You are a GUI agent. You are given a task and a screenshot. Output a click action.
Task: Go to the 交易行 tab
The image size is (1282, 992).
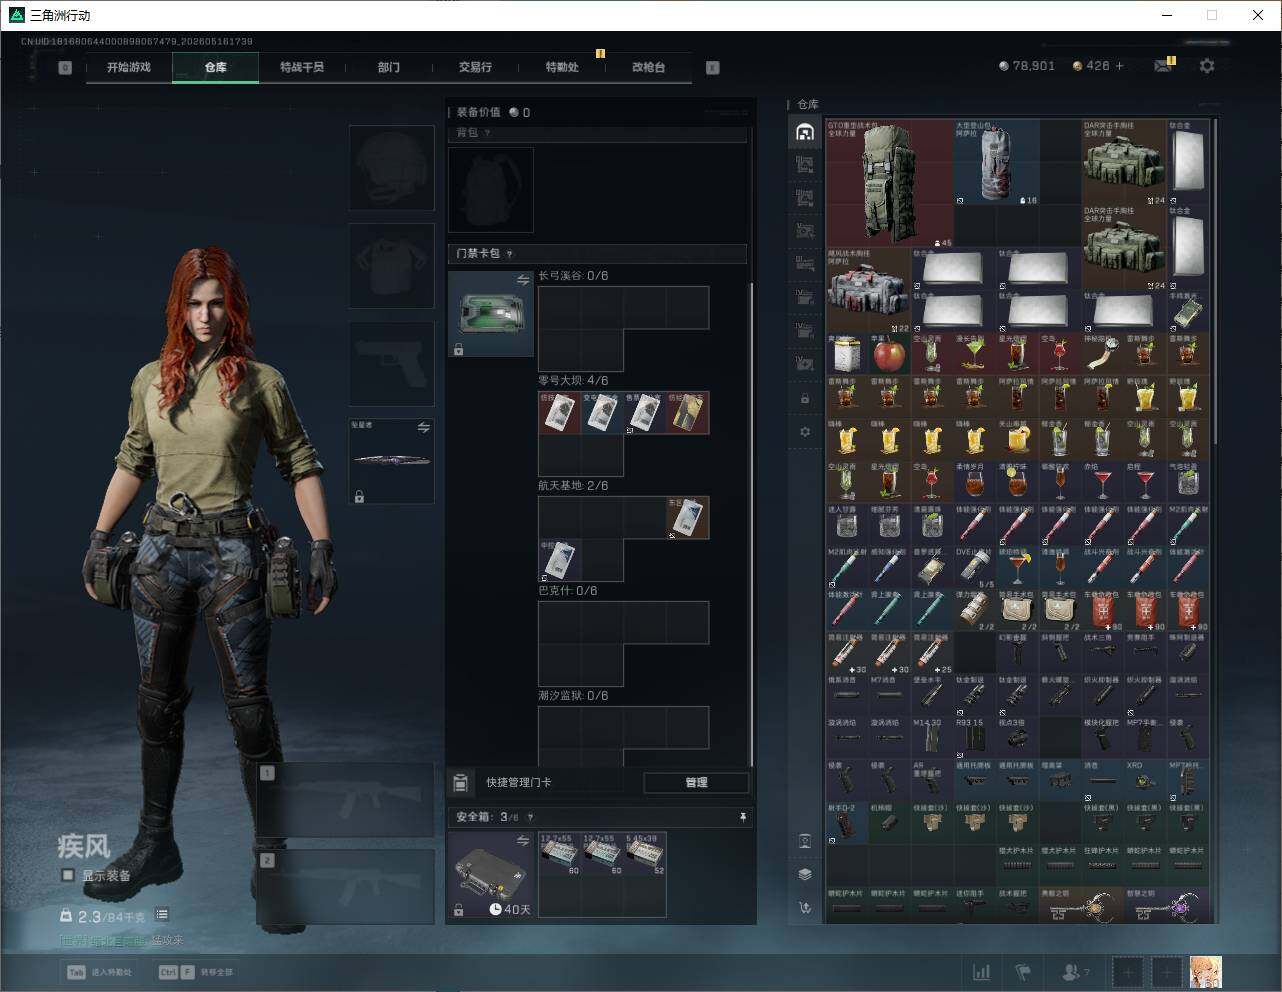[x=475, y=67]
